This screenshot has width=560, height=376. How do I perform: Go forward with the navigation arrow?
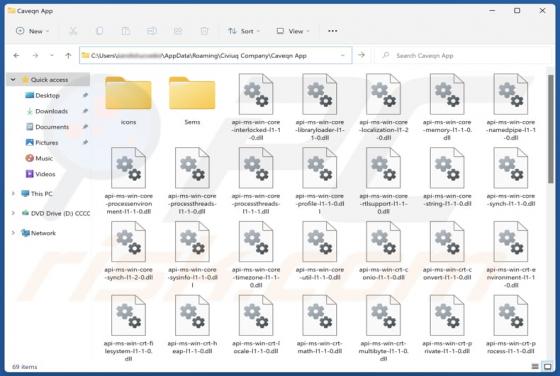click(x=35, y=55)
